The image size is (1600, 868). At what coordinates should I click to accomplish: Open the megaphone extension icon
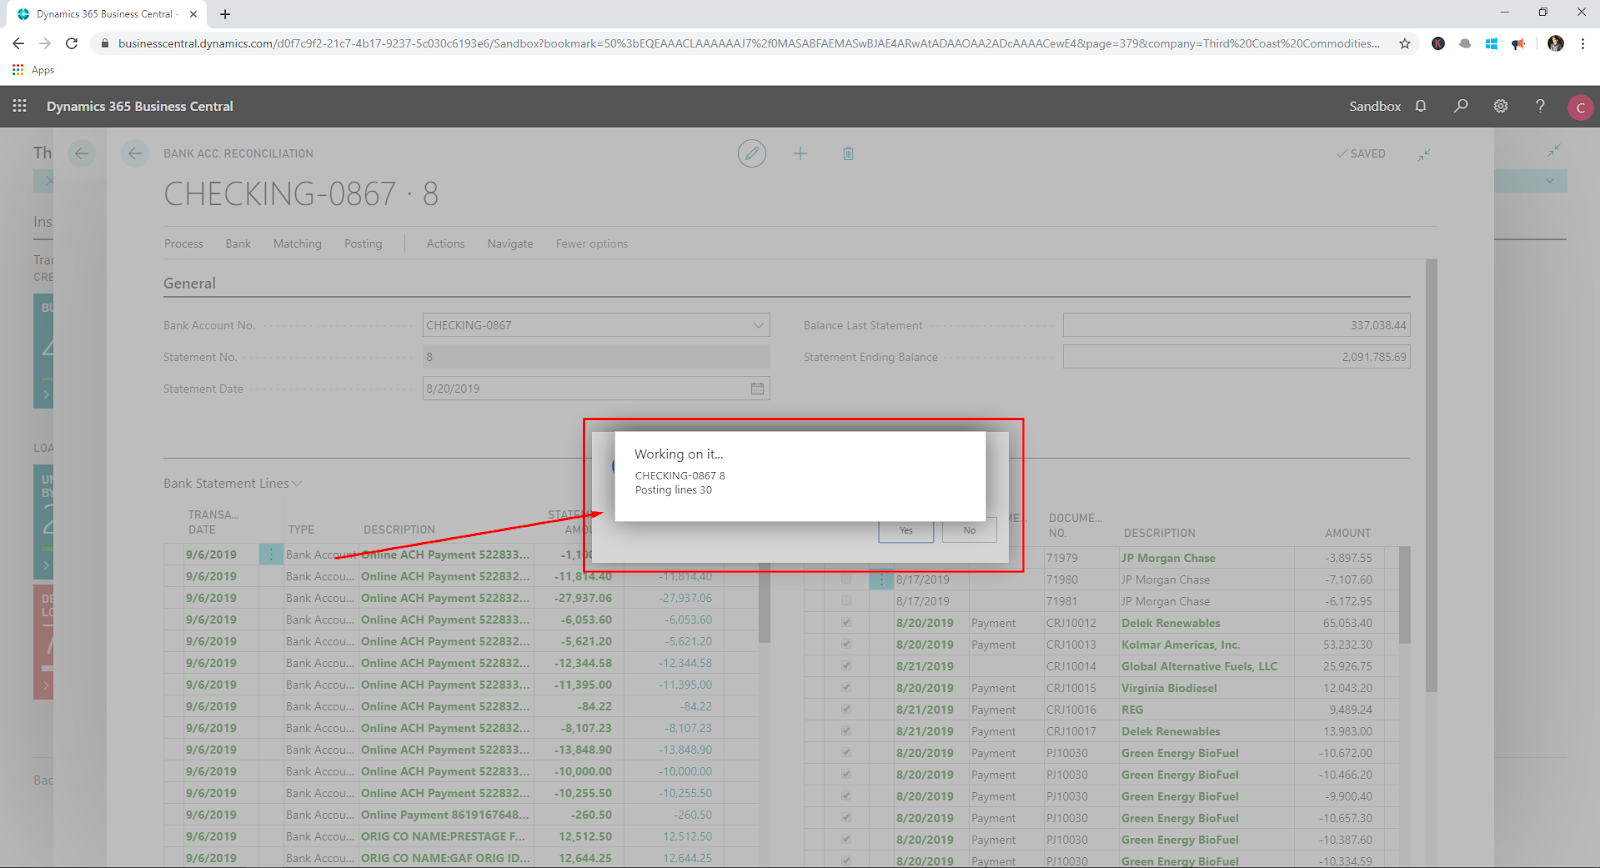1518,43
